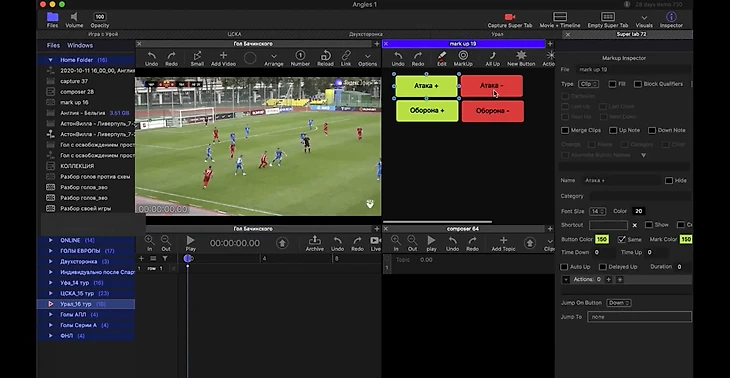Undo in the video window toolbar
730x378 pixels.
point(151,59)
